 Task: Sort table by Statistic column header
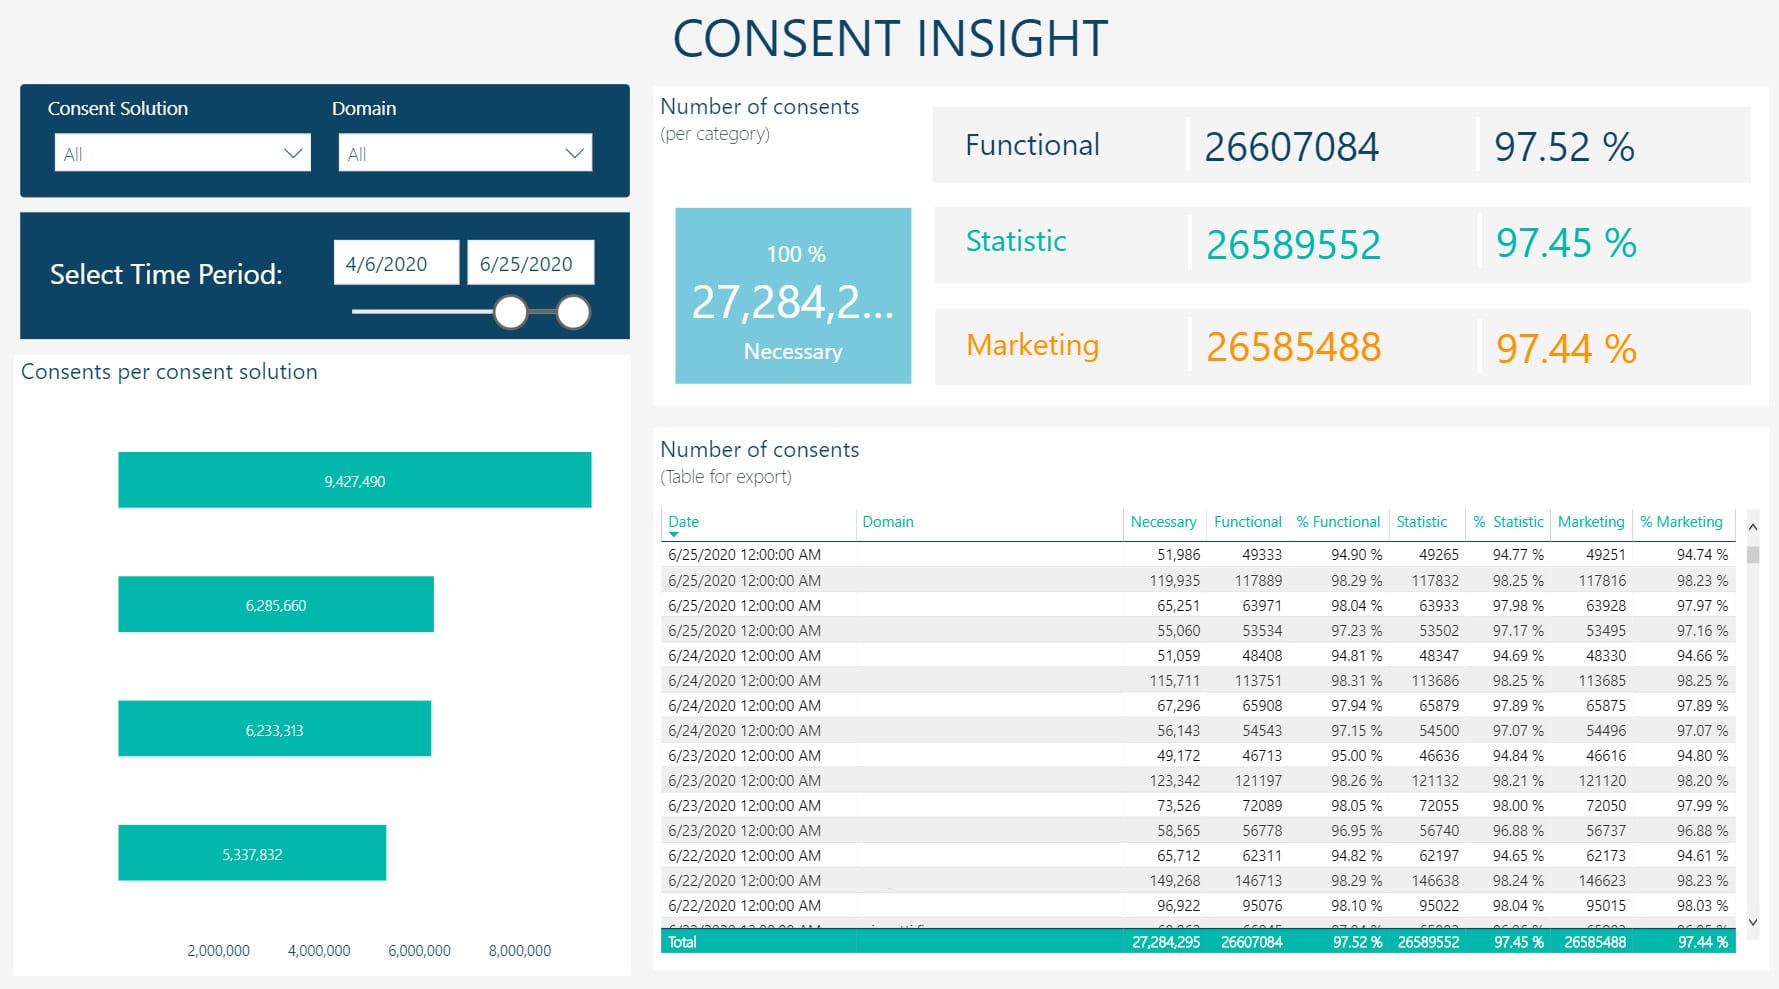coord(1421,521)
